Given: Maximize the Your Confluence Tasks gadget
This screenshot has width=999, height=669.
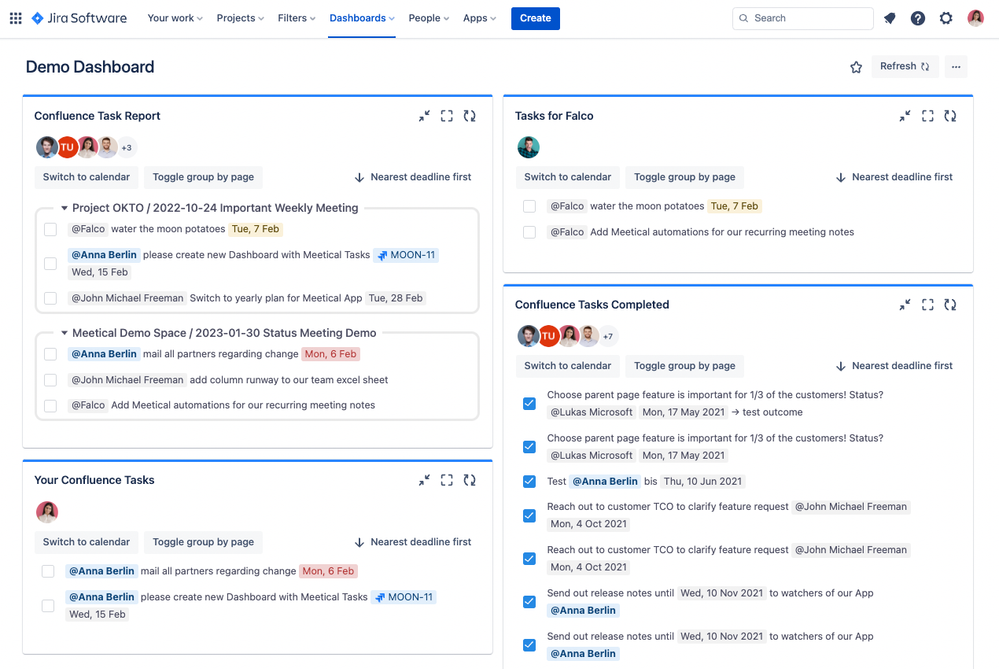Looking at the screenshot, I should coord(447,480).
